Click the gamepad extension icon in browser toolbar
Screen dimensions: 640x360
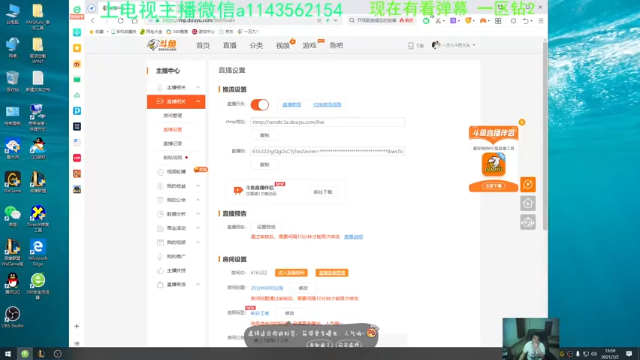coord(483,20)
